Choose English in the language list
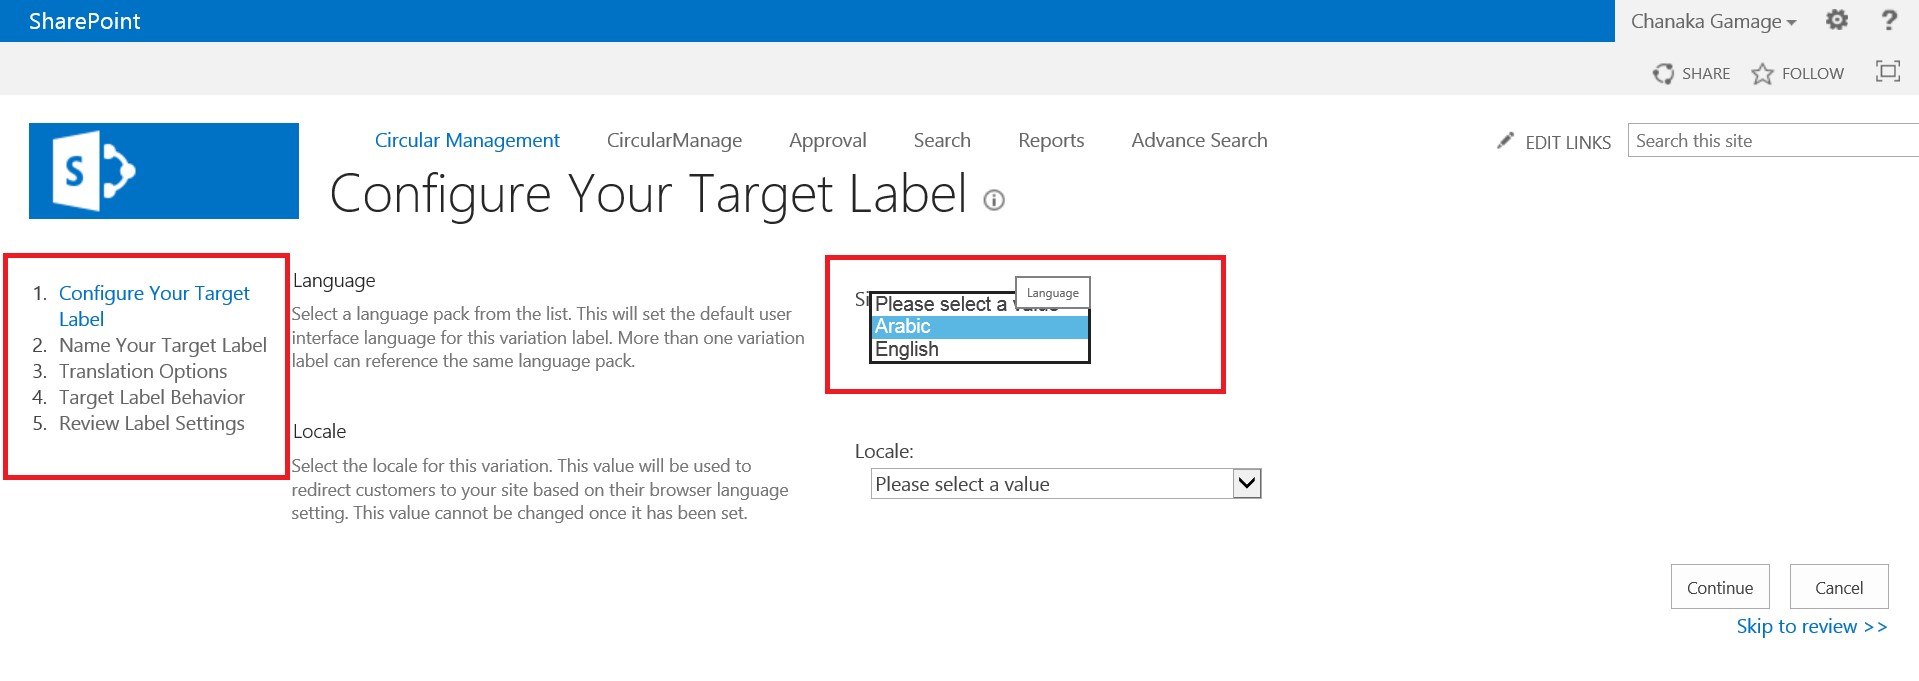Image resolution: width=1919 pixels, height=681 pixels. (979, 349)
